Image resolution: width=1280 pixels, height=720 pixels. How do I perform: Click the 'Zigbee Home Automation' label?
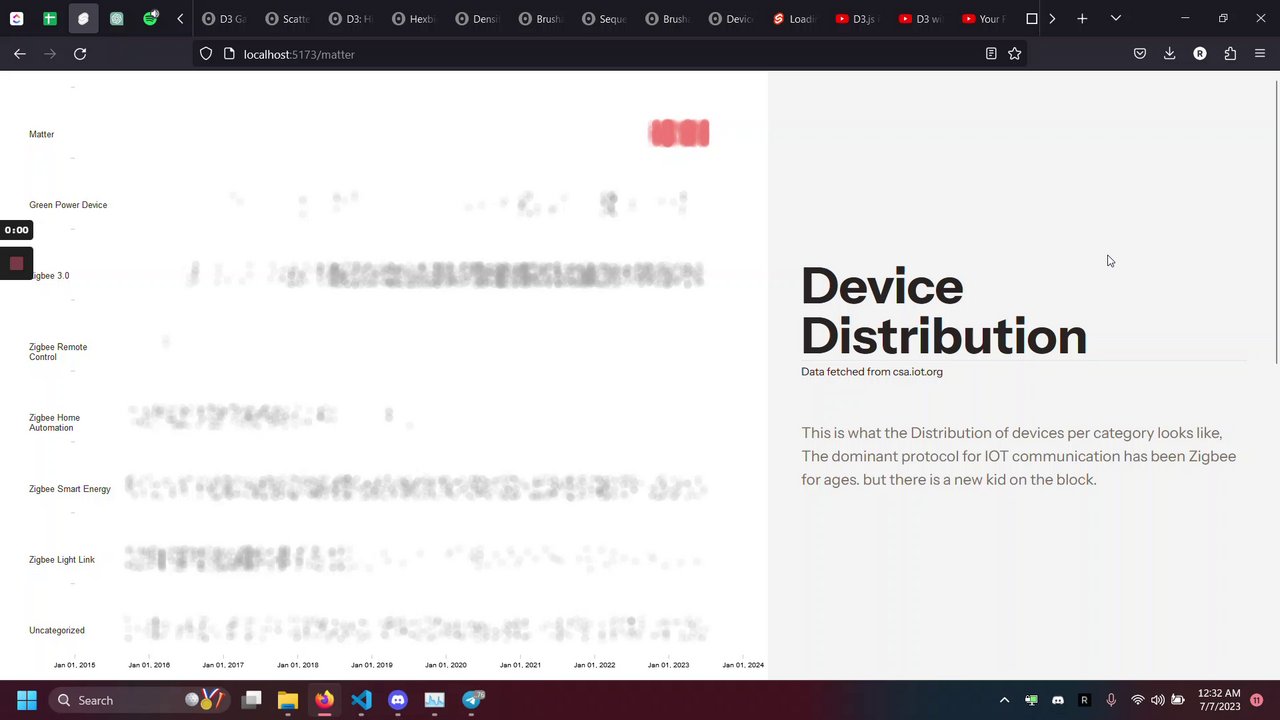(54, 423)
